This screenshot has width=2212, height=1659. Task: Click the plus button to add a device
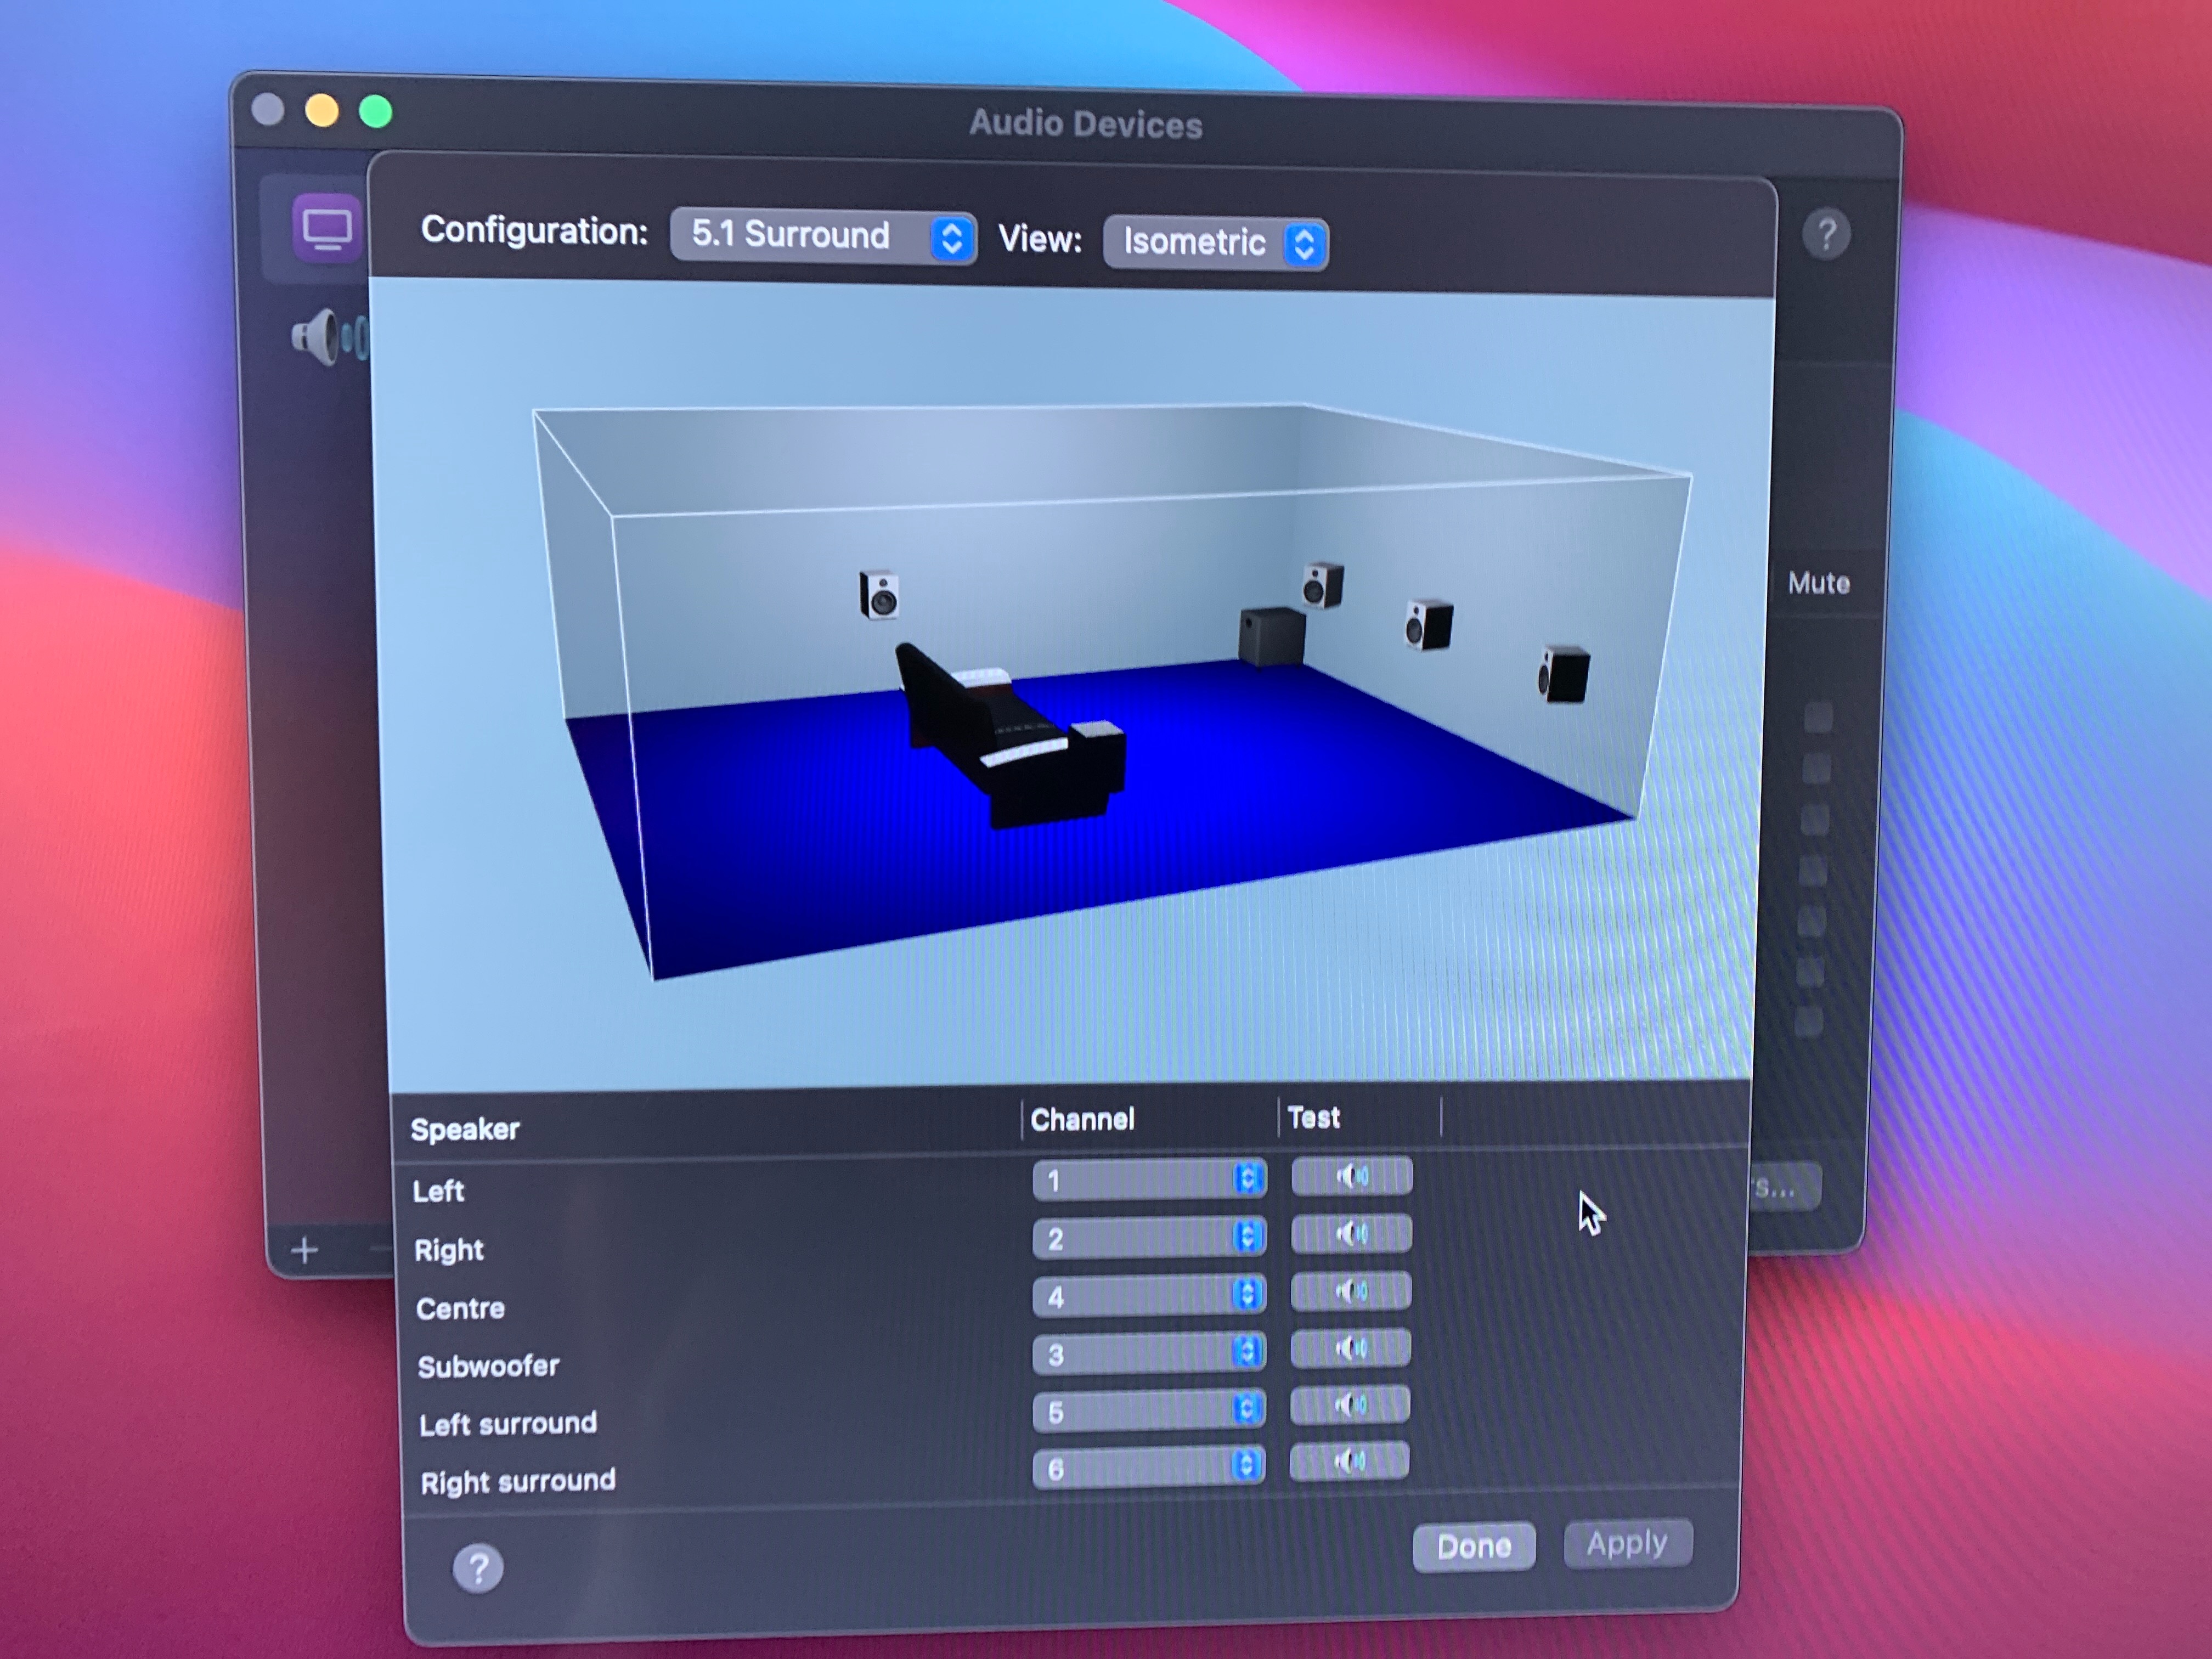coord(304,1250)
